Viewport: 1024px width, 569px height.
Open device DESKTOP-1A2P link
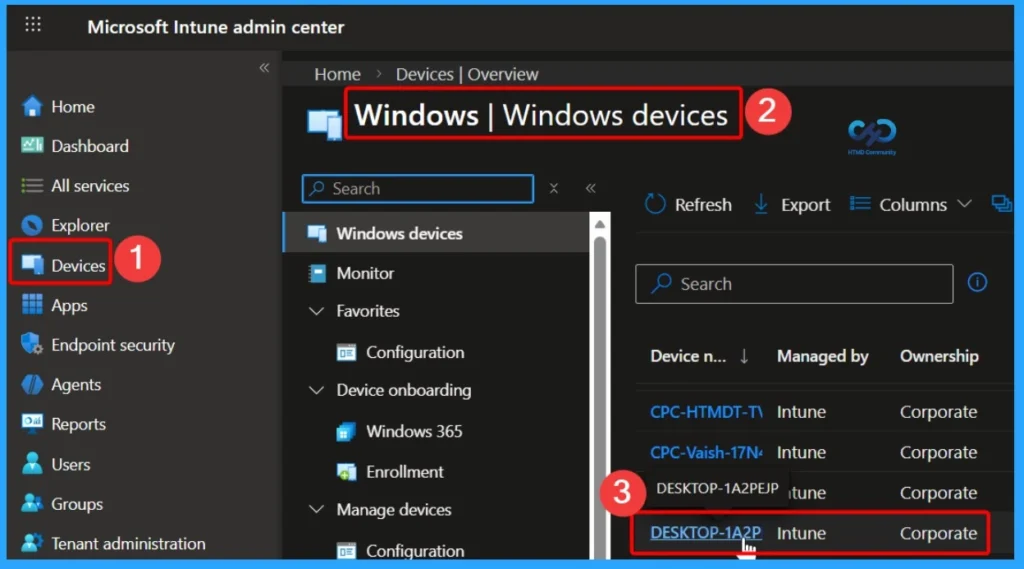tap(705, 533)
